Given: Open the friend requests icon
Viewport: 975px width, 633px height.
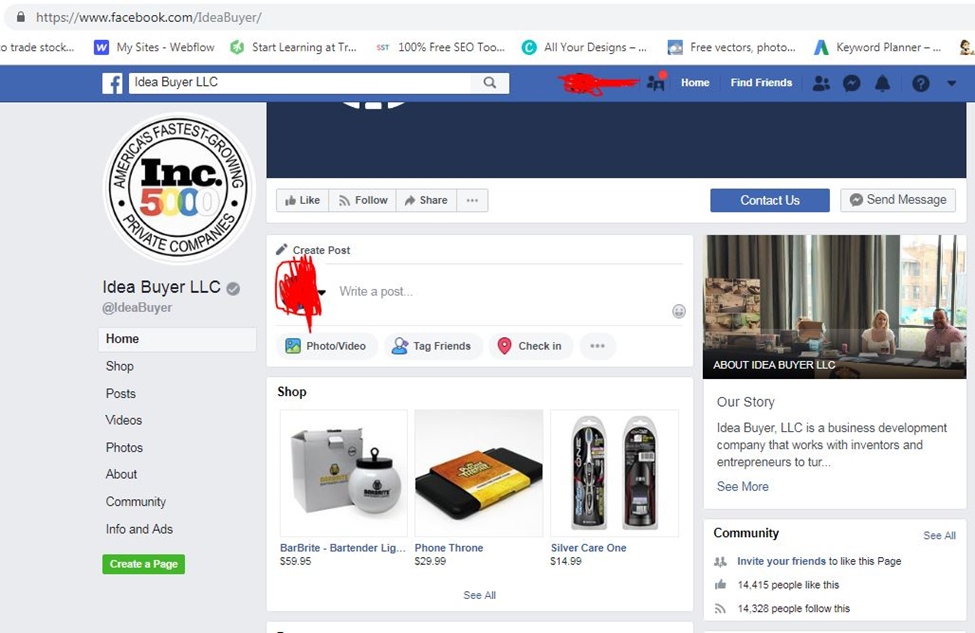Looking at the screenshot, I should [821, 83].
